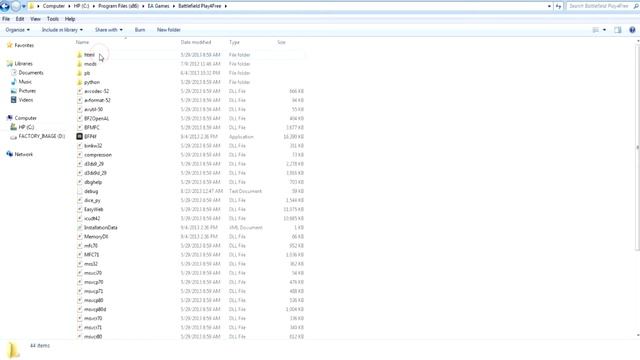The width and height of the screenshot is (640, 360).
Task: Open the Edit menu
Action: tap(20, 19)
